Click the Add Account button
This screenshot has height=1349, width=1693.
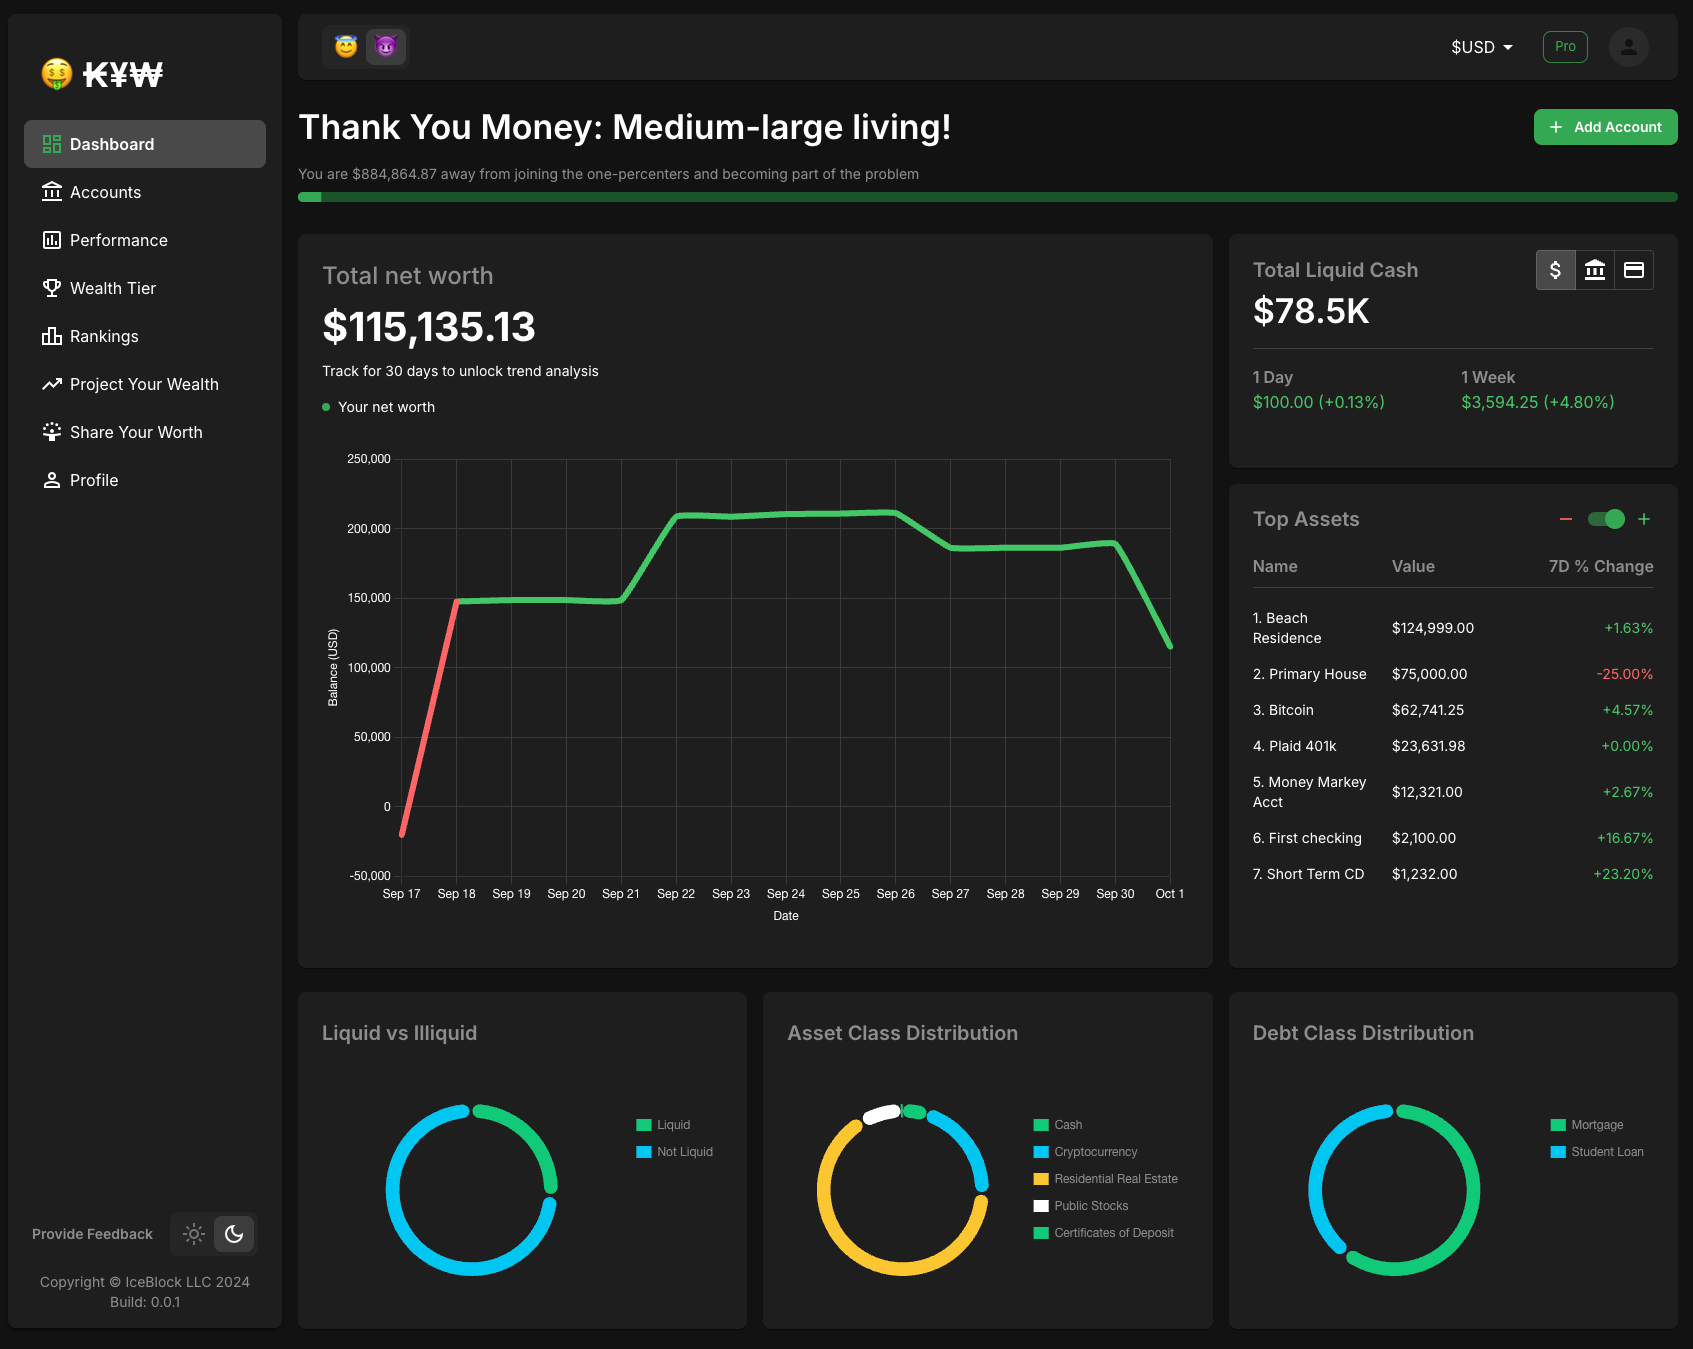1605,127
